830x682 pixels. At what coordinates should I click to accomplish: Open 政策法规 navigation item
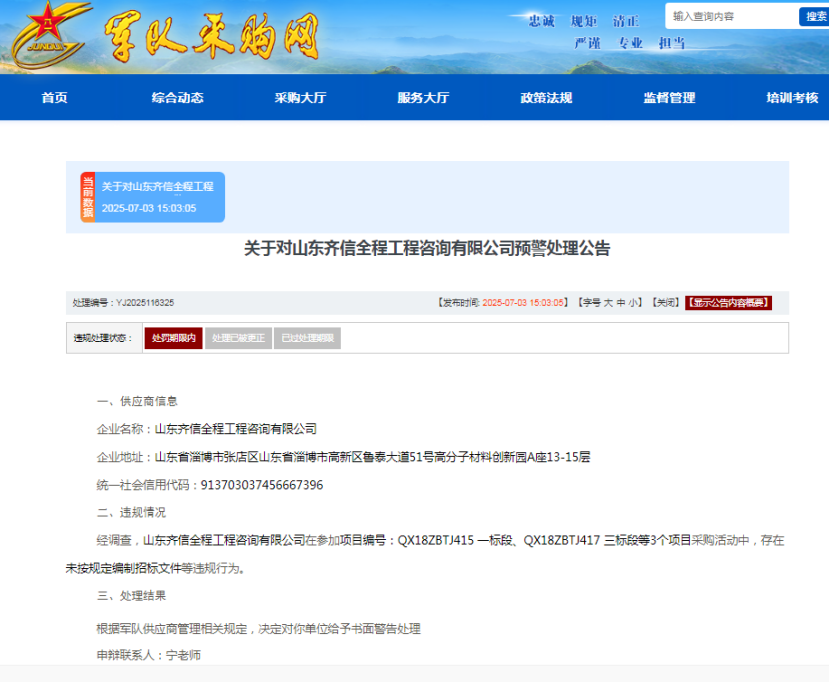(x=546, y=98)
